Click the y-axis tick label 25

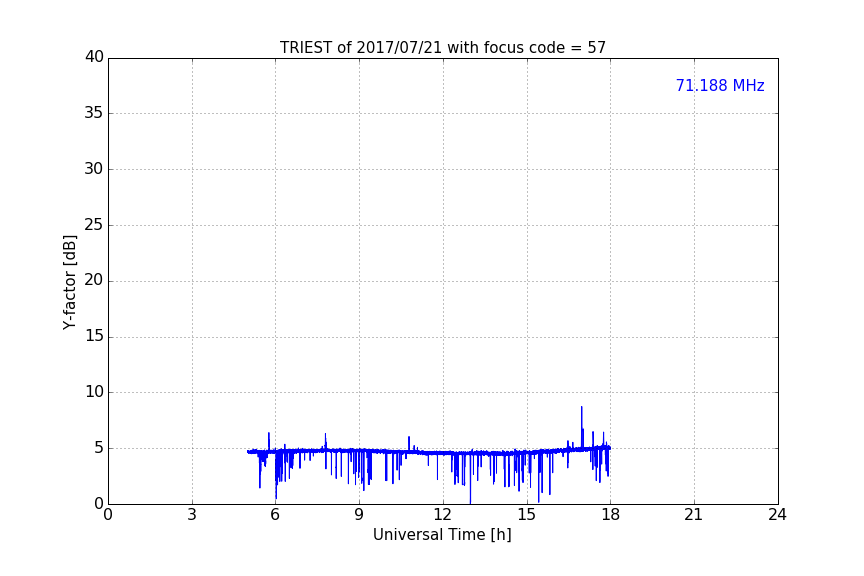[94, 225]
